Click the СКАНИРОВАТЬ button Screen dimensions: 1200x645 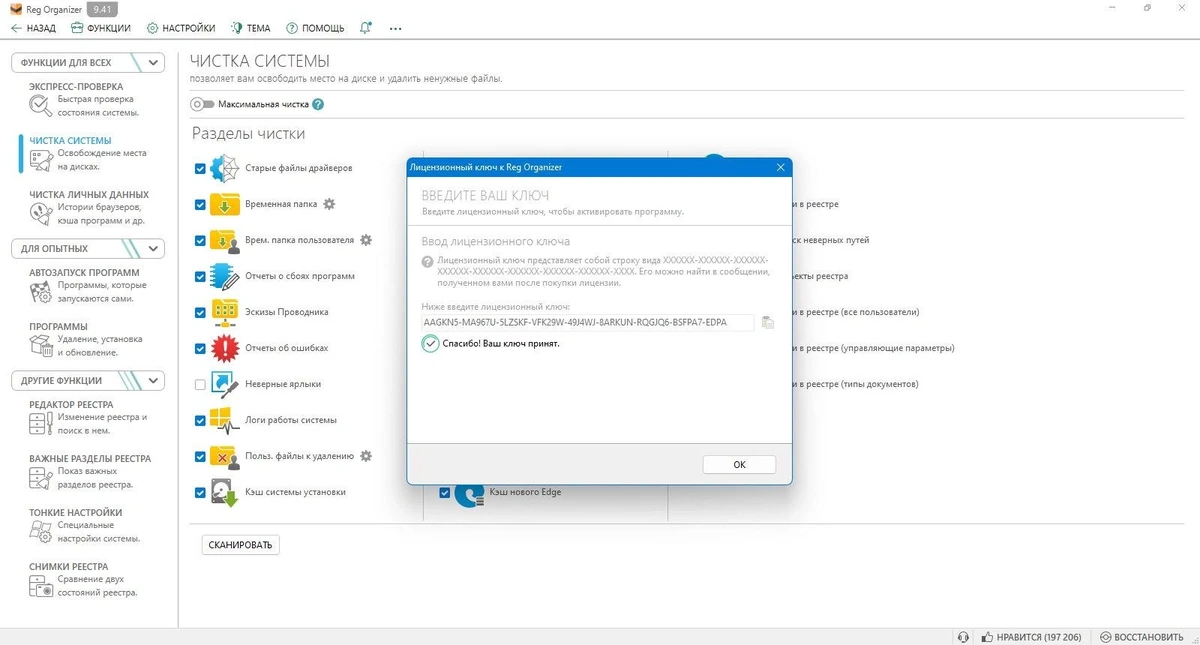pyautogui.click(x=241, y=545)
